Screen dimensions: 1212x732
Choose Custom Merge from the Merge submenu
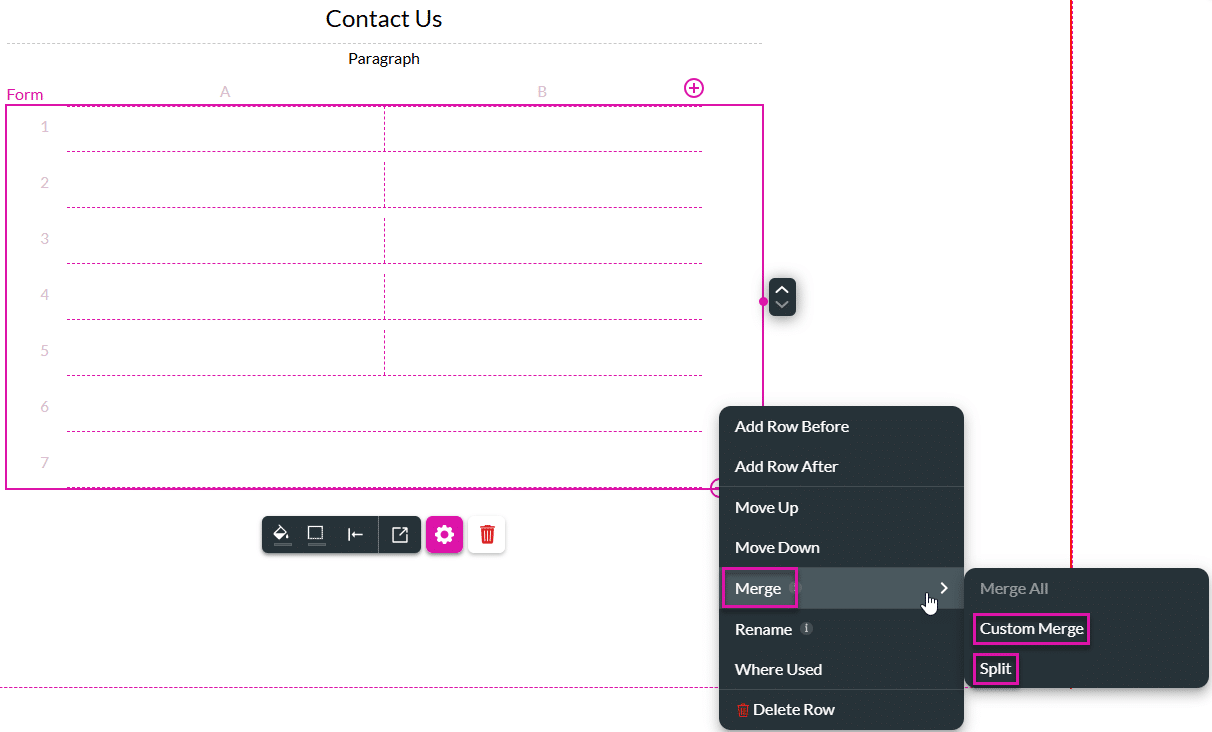[1031, 628]
